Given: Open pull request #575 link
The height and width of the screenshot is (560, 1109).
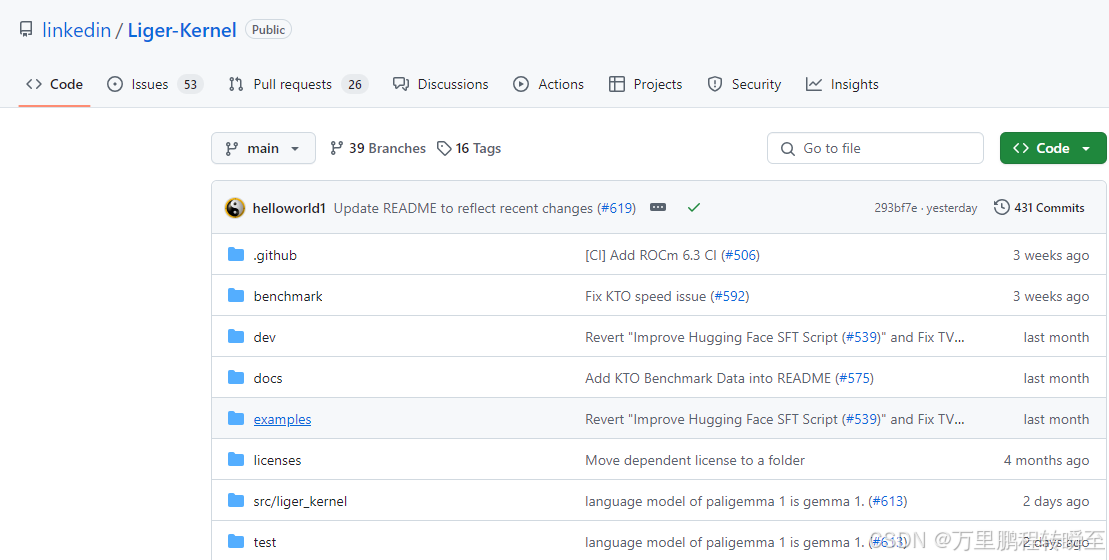Looking at the screenshot, I should click(x=855, y=378).
